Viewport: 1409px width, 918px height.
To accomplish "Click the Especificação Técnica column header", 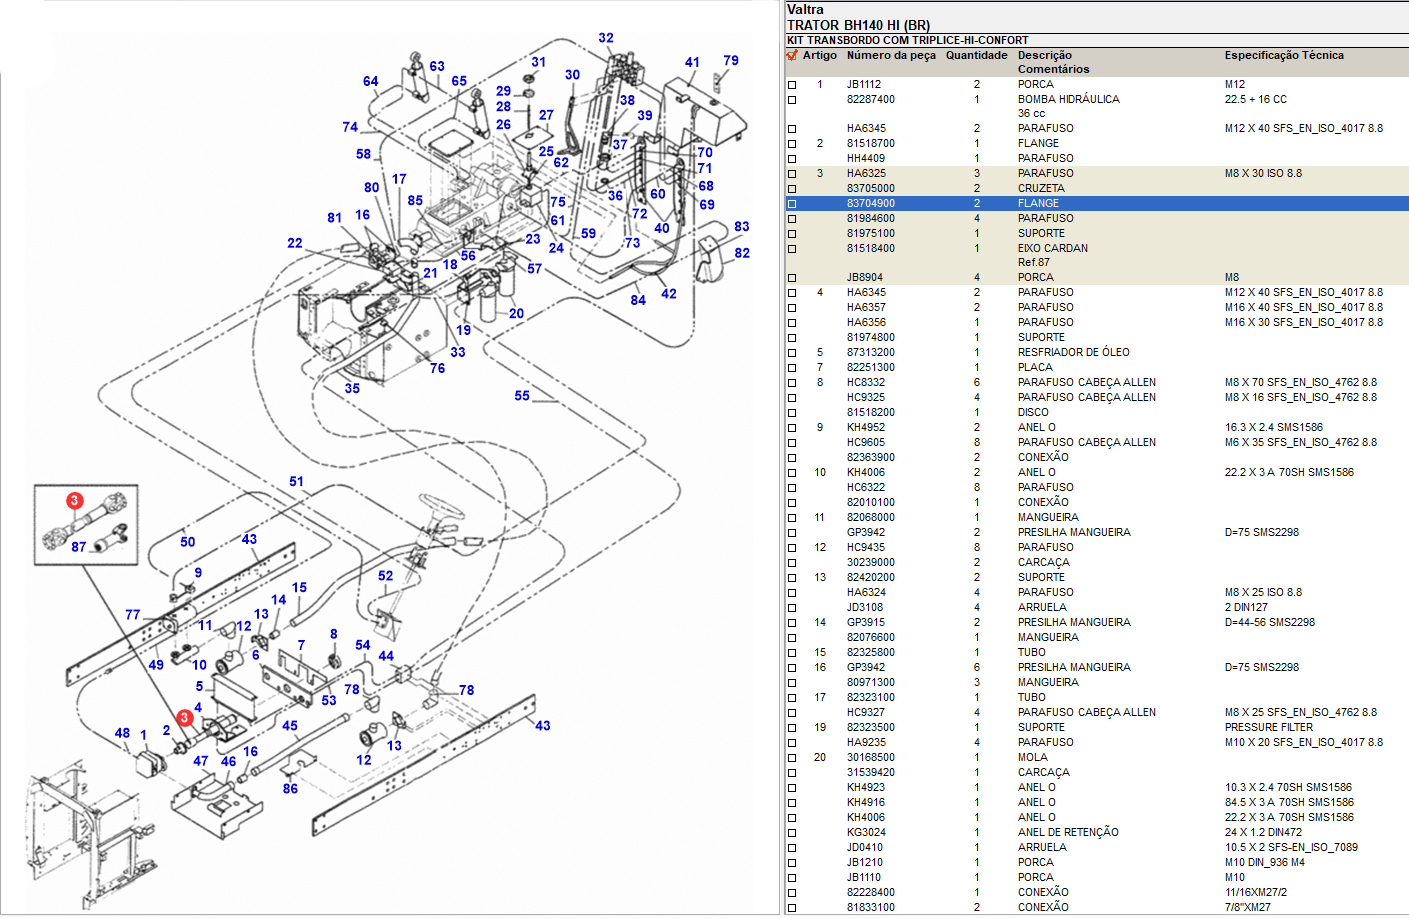I will tap(1284, 56).
